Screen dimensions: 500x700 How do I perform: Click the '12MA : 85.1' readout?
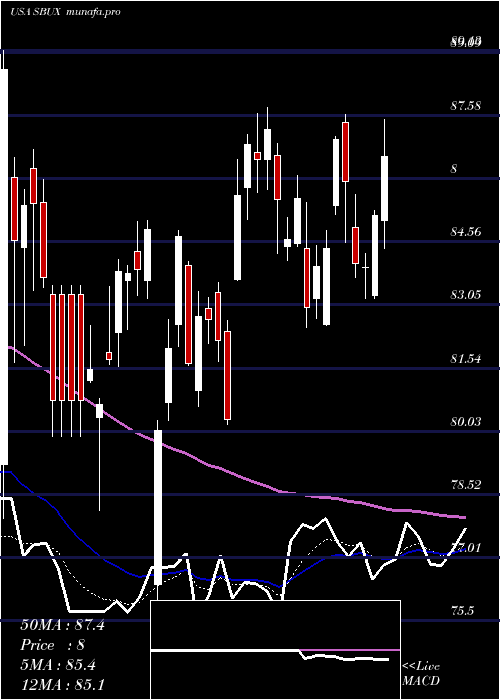pos(62,685)
